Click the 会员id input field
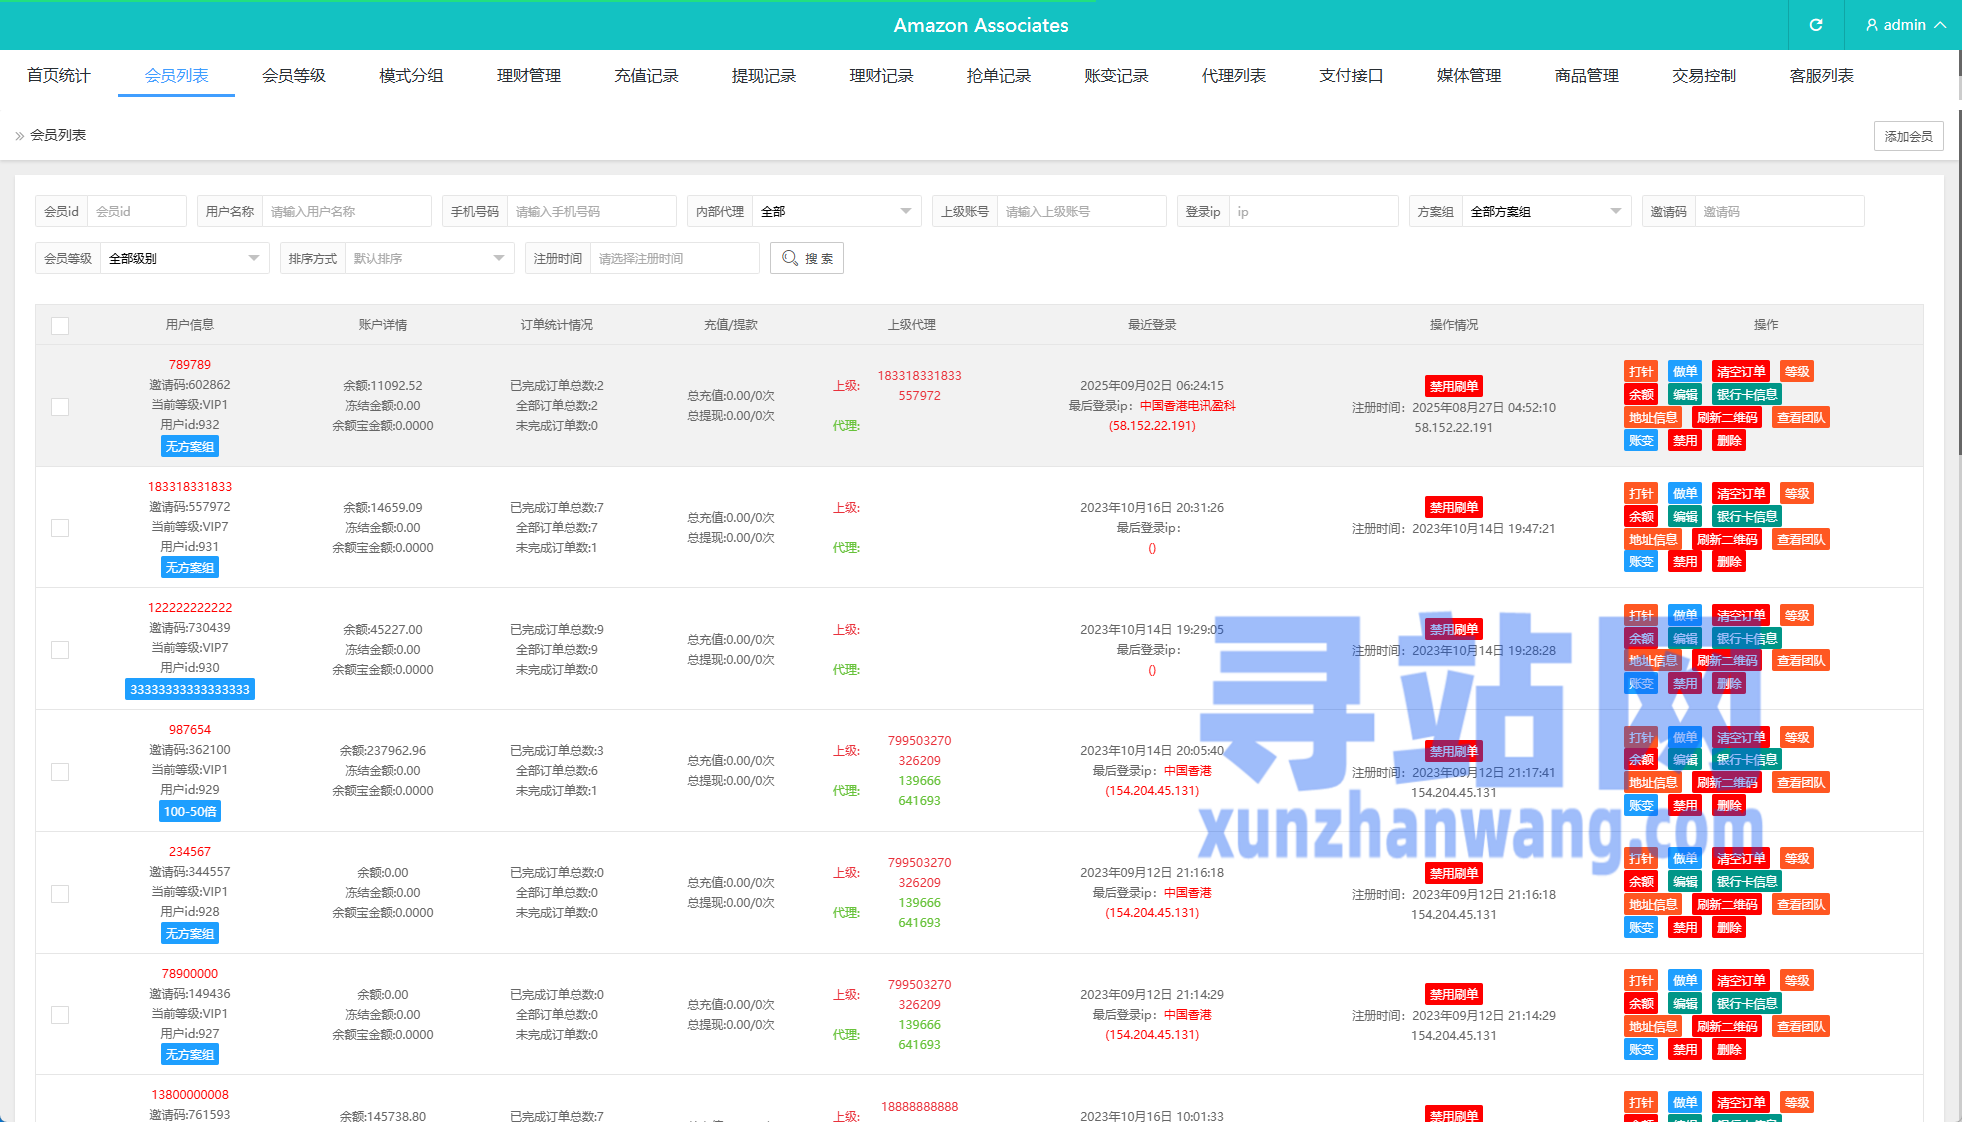1962x1122 pixels. pos(136,211)
